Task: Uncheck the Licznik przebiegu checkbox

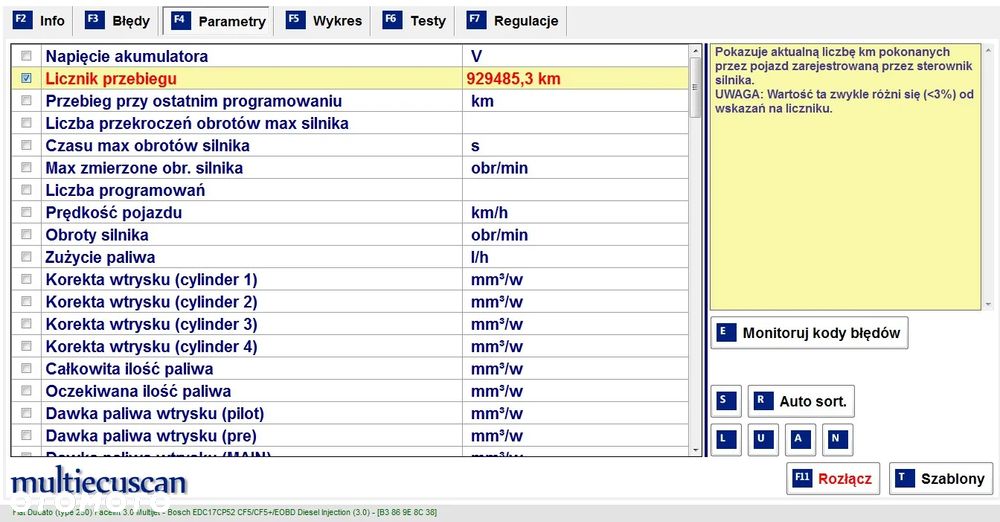Action: pos(26,78)
